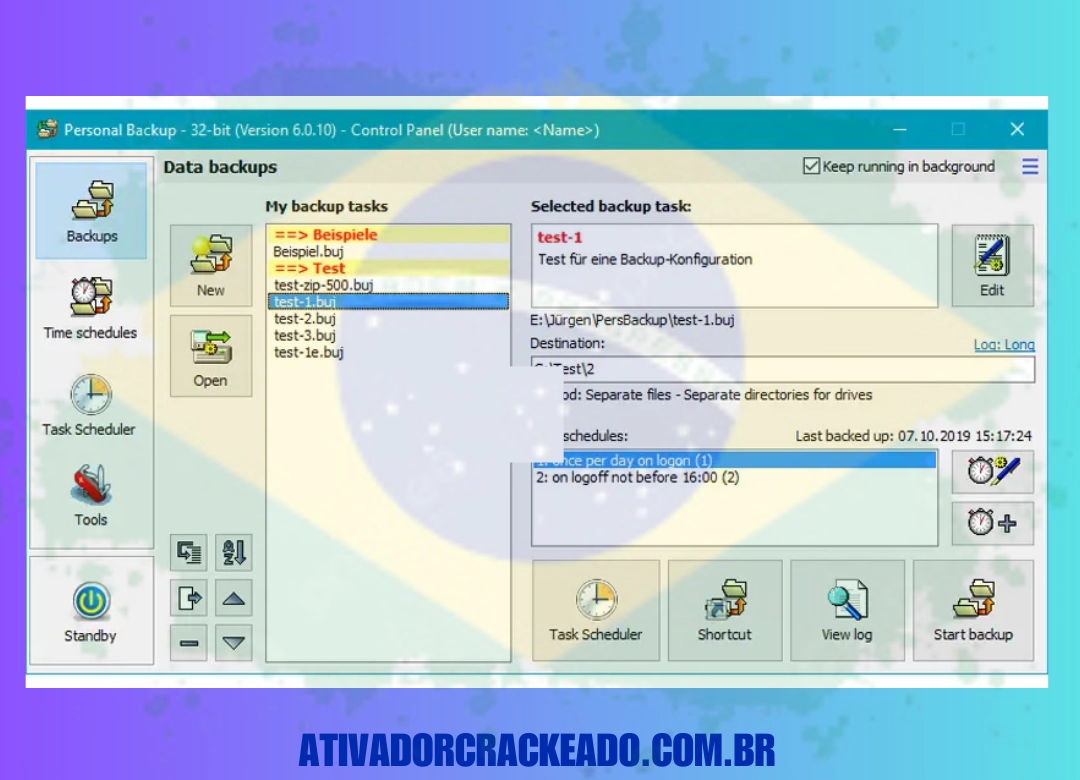Start backup for selected task
Image resolution: width=1080 pixels, height=780 pixels.
973,610
